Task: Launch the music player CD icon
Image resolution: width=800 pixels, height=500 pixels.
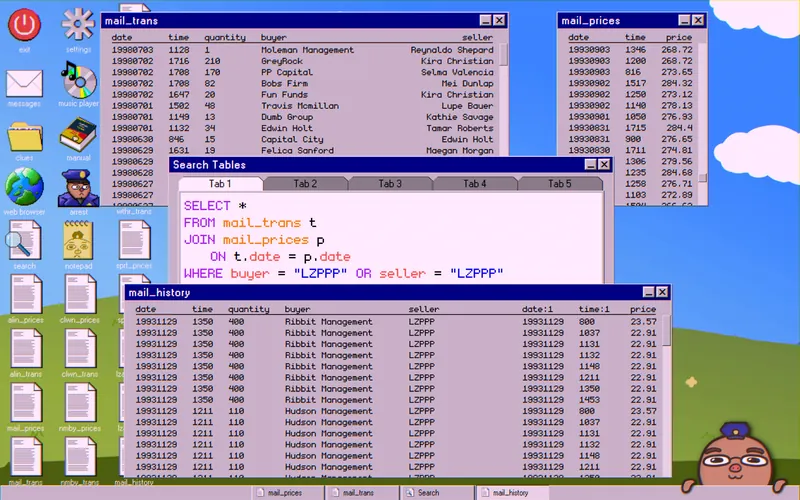Action: click(x=78, y=79)
